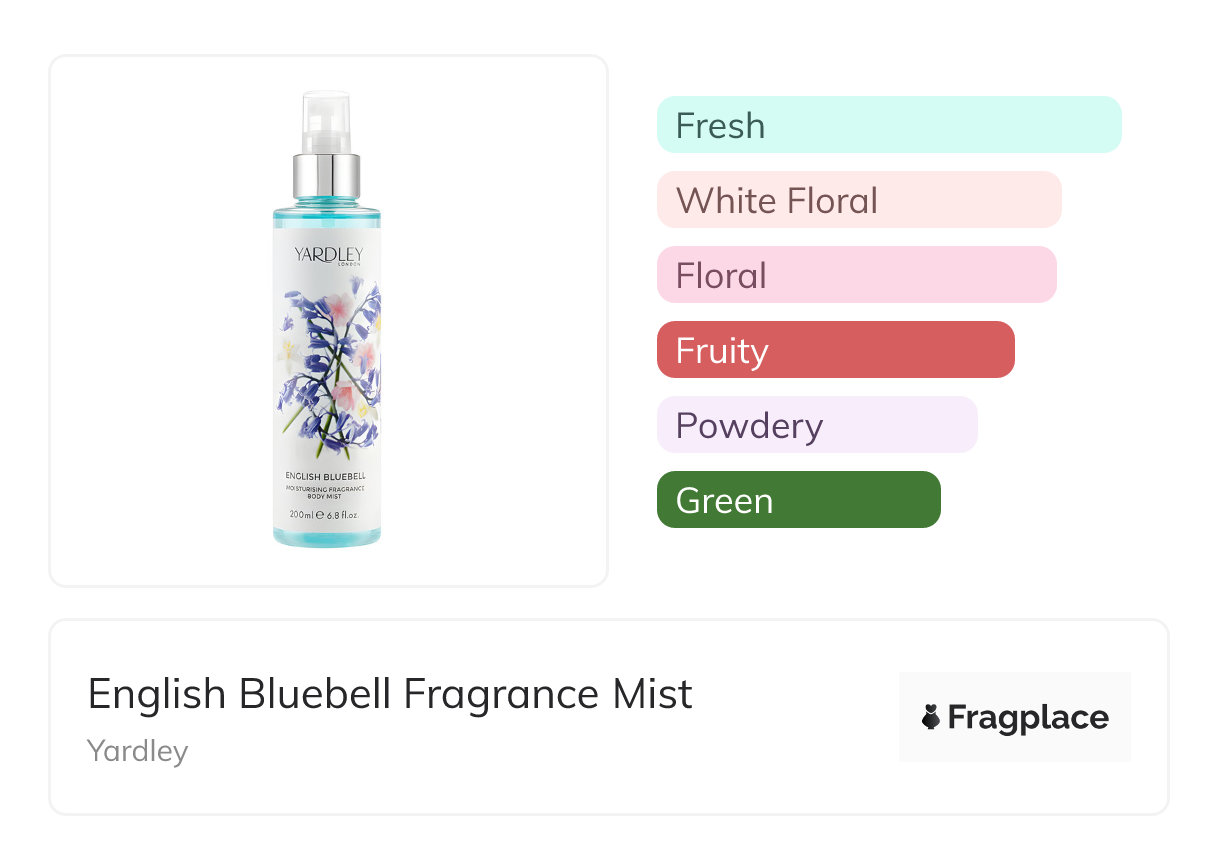1218x864 pixels.
Task: Click the 200ml 6.8 fl.oz text on the bottle
Action: [x=323, y=515]
